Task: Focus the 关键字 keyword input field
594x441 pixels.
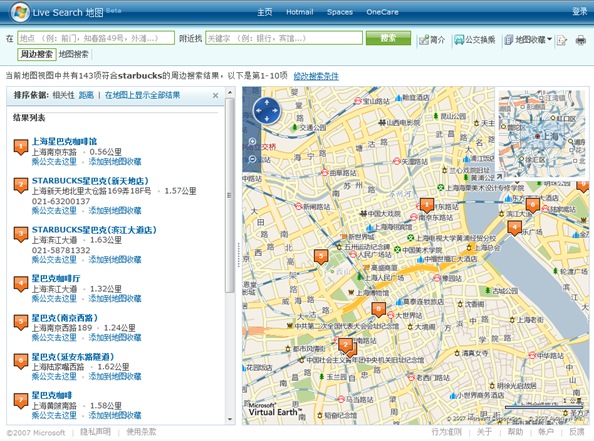Action: pyautogui.click(x=284, y=38)
